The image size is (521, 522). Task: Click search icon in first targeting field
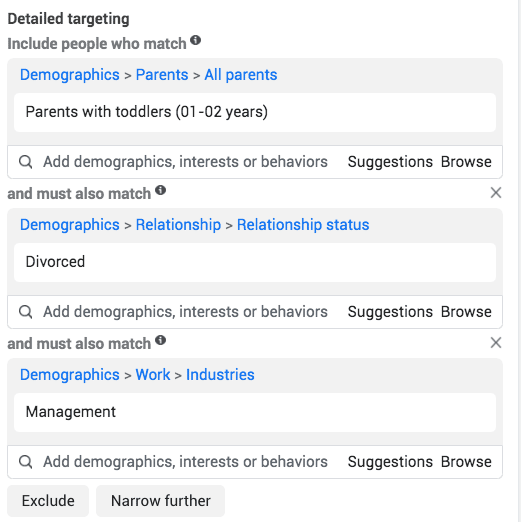(x=26, y=162)
